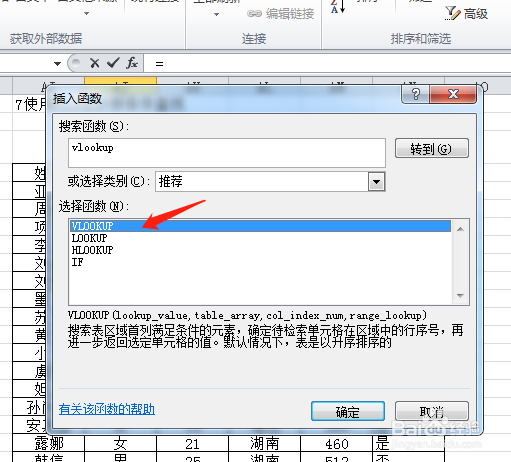Open the 有关该函数的帮助 link
511x462 pixels.
(x=107, y=409)
